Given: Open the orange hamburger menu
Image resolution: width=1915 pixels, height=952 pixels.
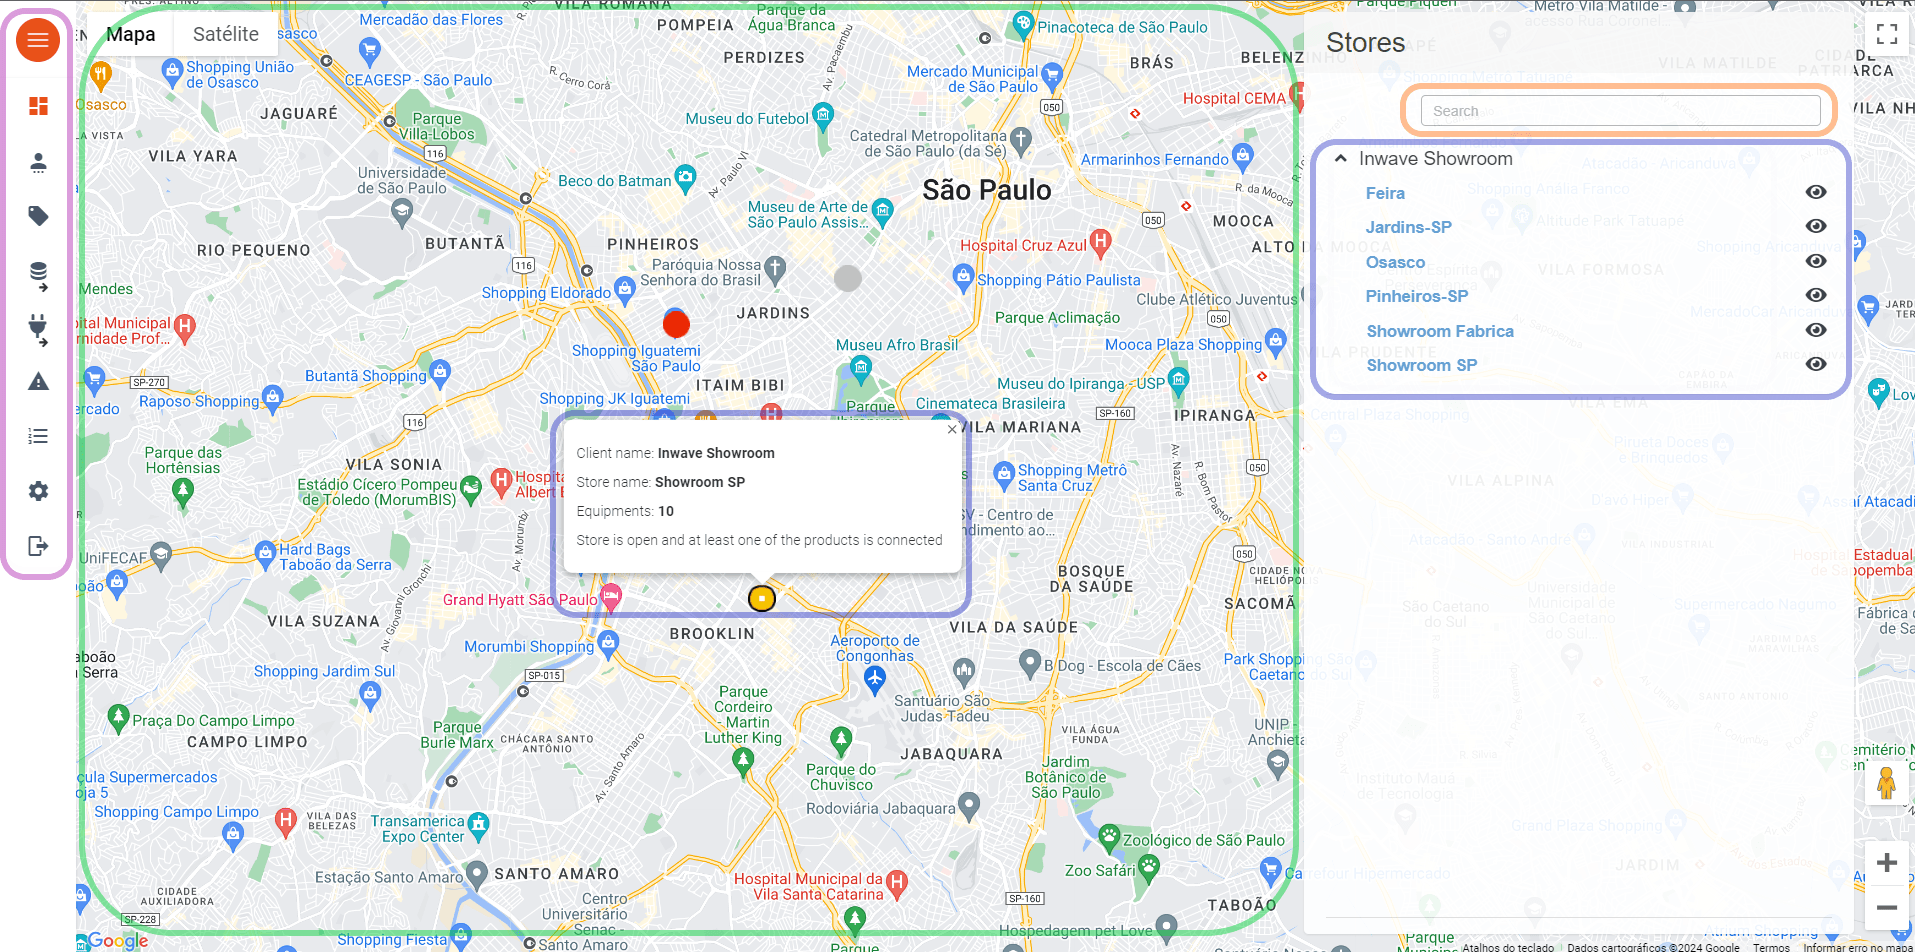Looking at the screenshot, I should 38,40.
